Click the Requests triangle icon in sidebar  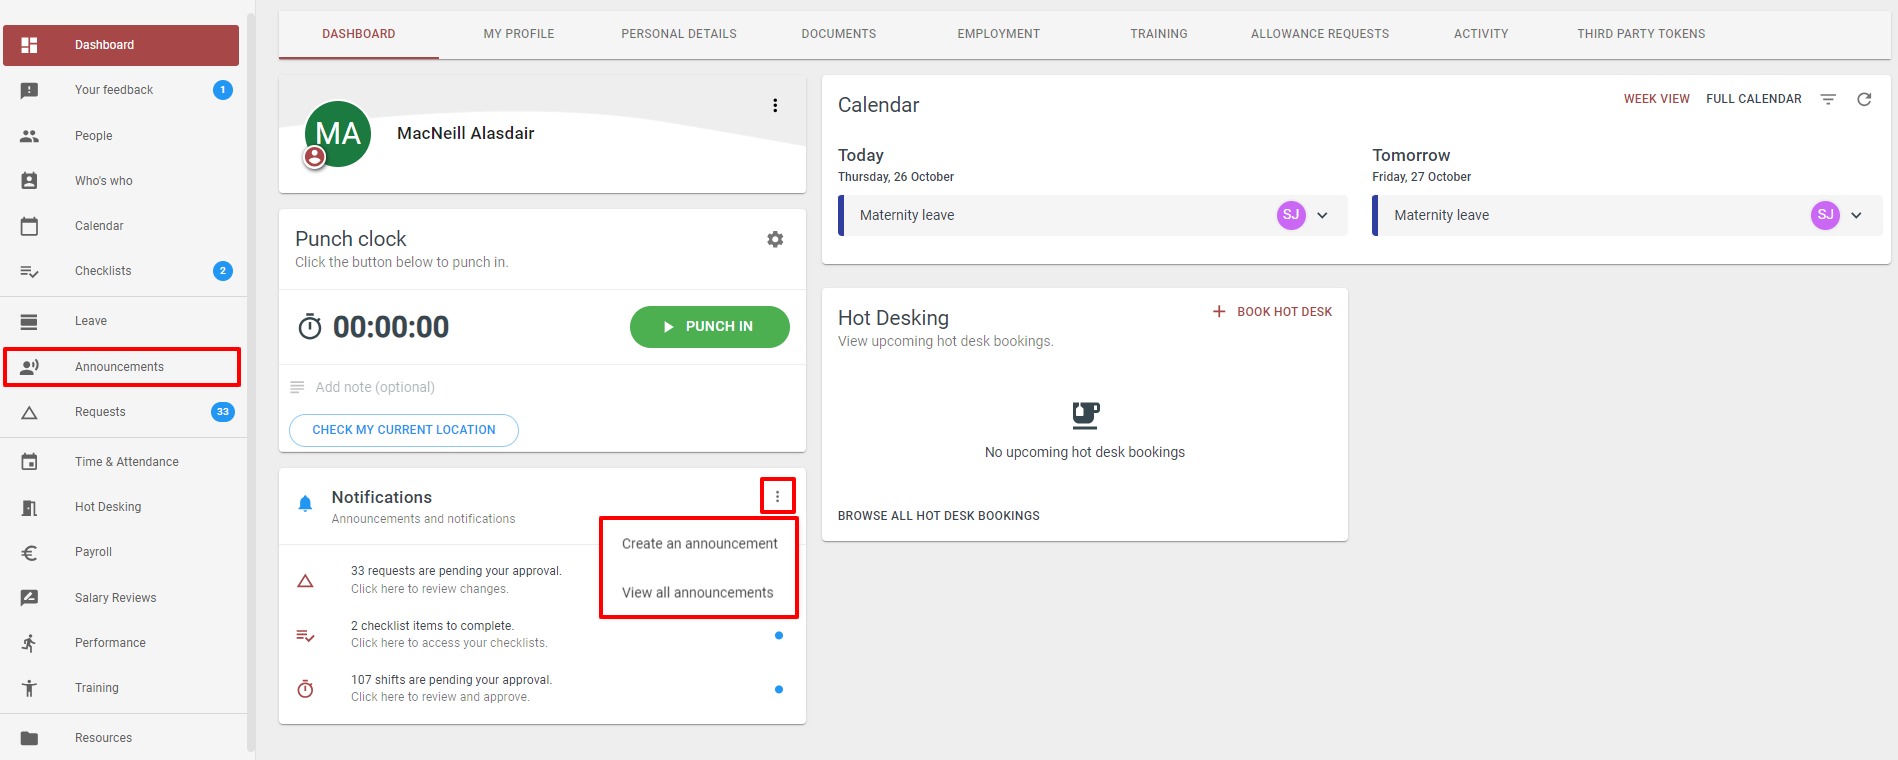tap(29, 412)
